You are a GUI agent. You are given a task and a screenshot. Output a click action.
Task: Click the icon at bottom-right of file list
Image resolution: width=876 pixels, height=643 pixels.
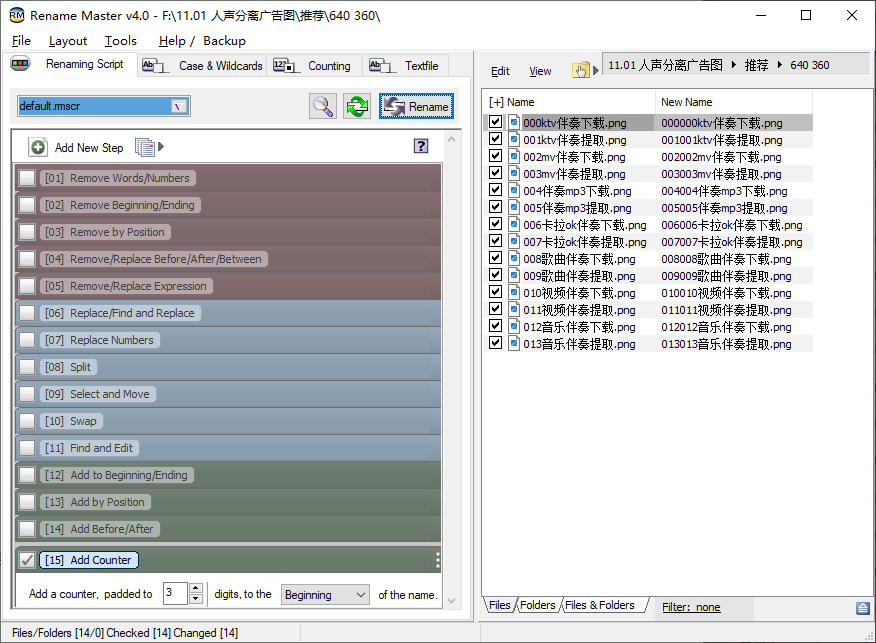point(862,607)
